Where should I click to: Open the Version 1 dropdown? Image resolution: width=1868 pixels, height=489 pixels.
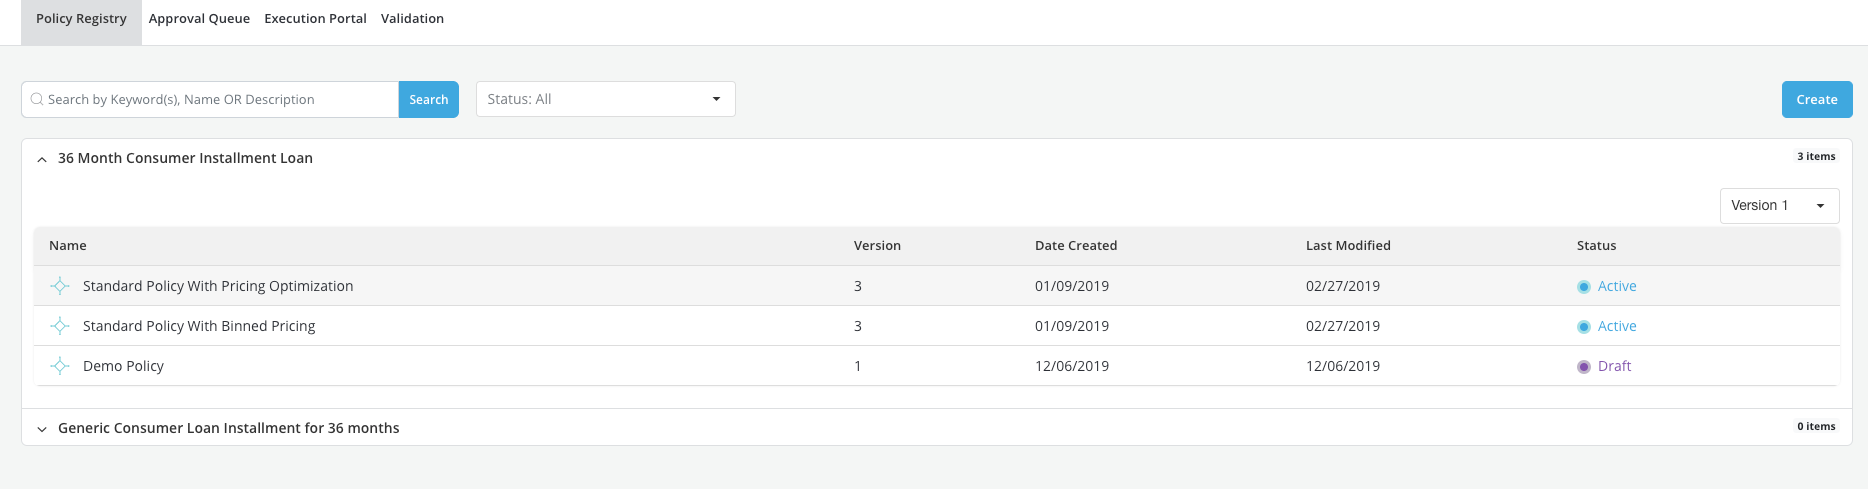tap(1779, 205)
